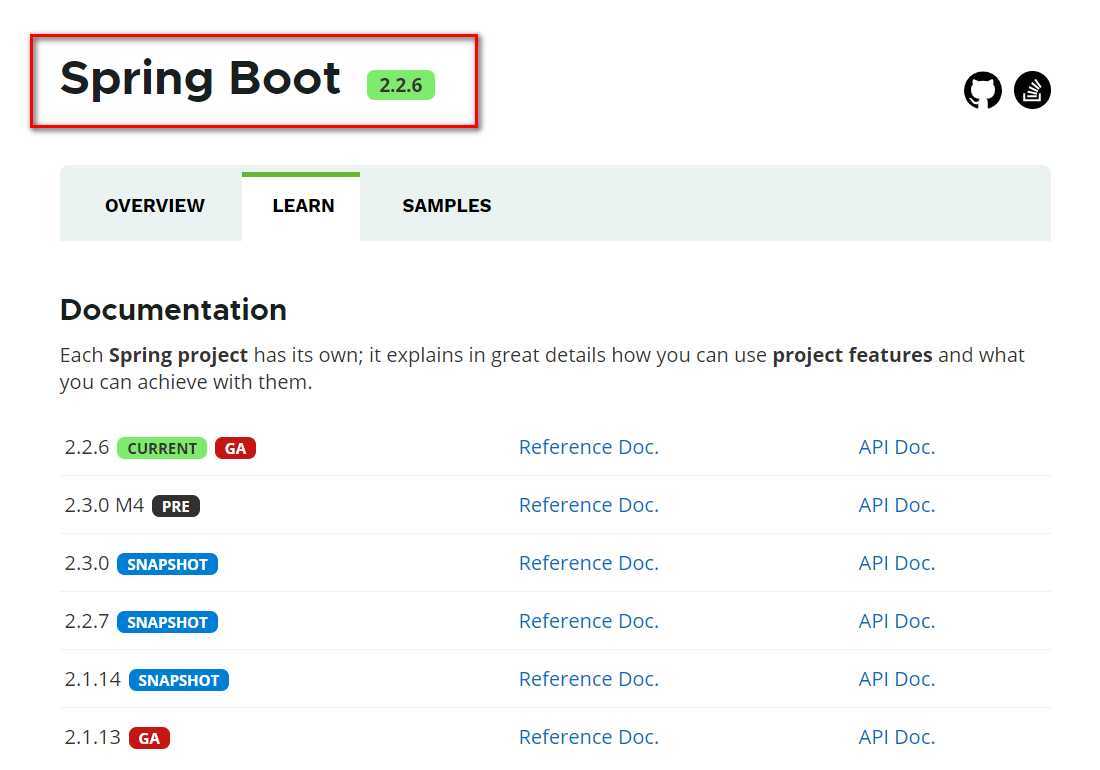Viewport: 1100px width, 770px height.
Task: Click the version number 2.2.7
Action: pyautogui.click(x=86, y=621)
